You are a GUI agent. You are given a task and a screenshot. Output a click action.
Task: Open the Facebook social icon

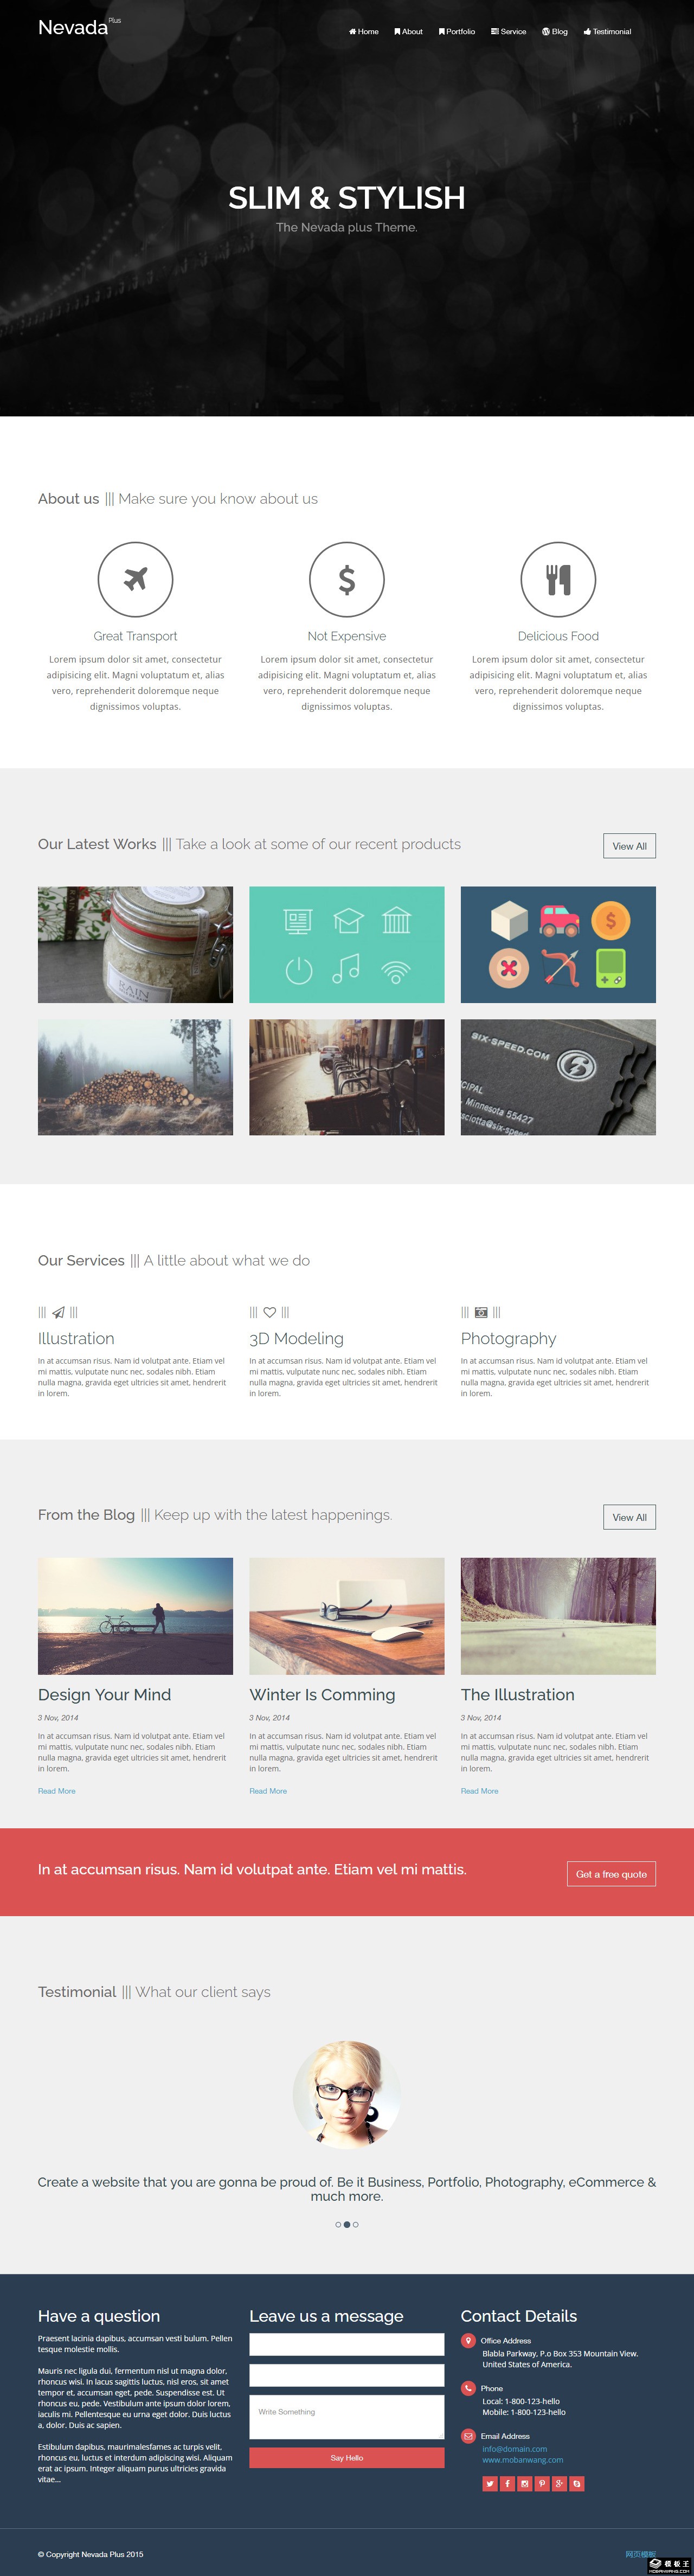(507, 2483)
